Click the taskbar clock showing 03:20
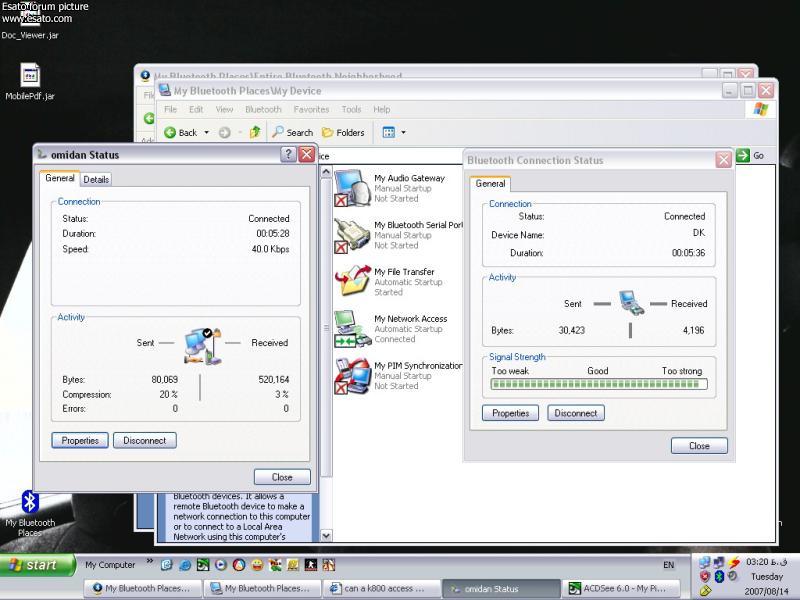The height and width of the screenshot is (600, 800). (x=766, y=562)
